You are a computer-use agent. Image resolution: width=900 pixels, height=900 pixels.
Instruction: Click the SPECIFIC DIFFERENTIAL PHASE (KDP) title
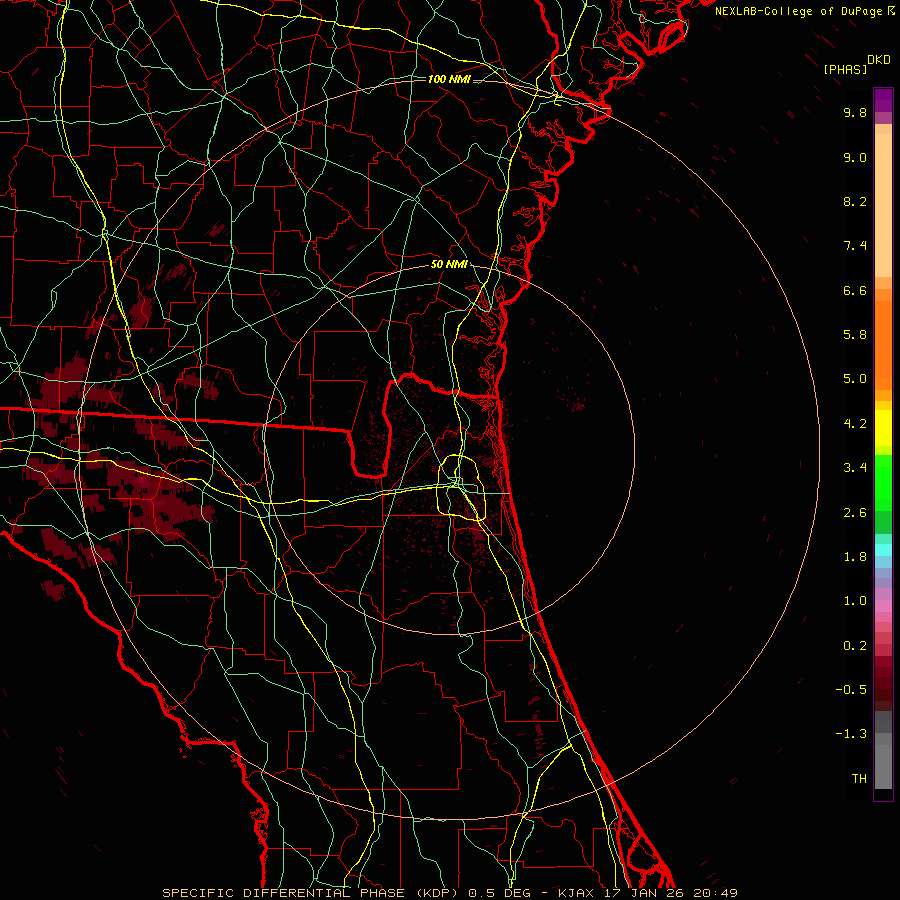[310, 893]
